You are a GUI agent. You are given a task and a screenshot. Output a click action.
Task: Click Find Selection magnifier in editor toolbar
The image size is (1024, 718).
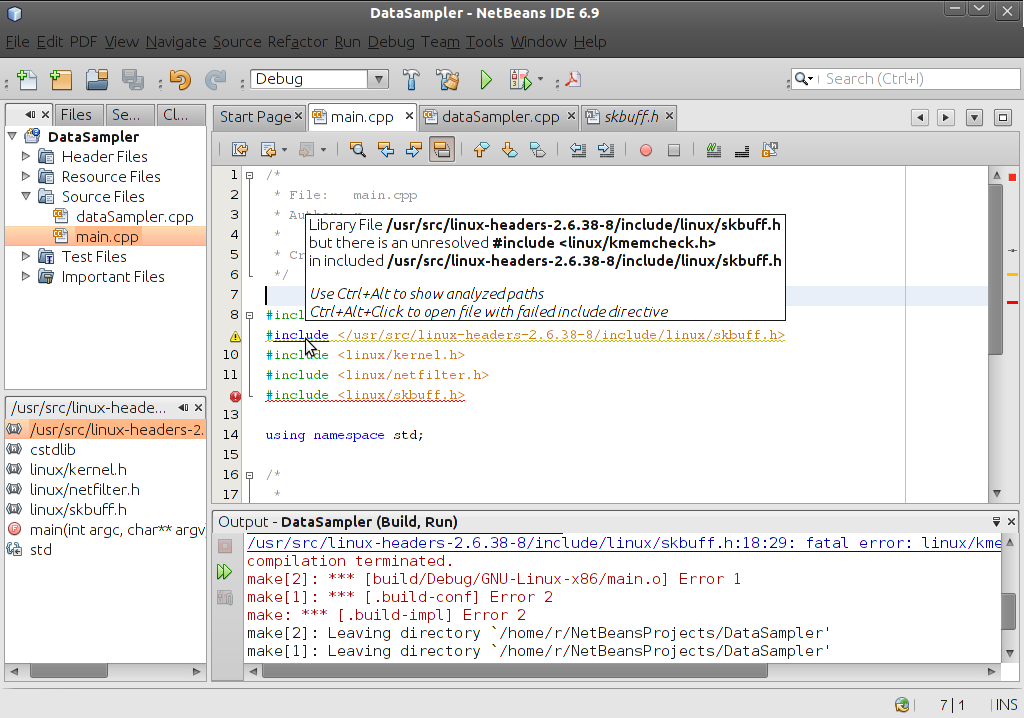click(x=357, y=150)
